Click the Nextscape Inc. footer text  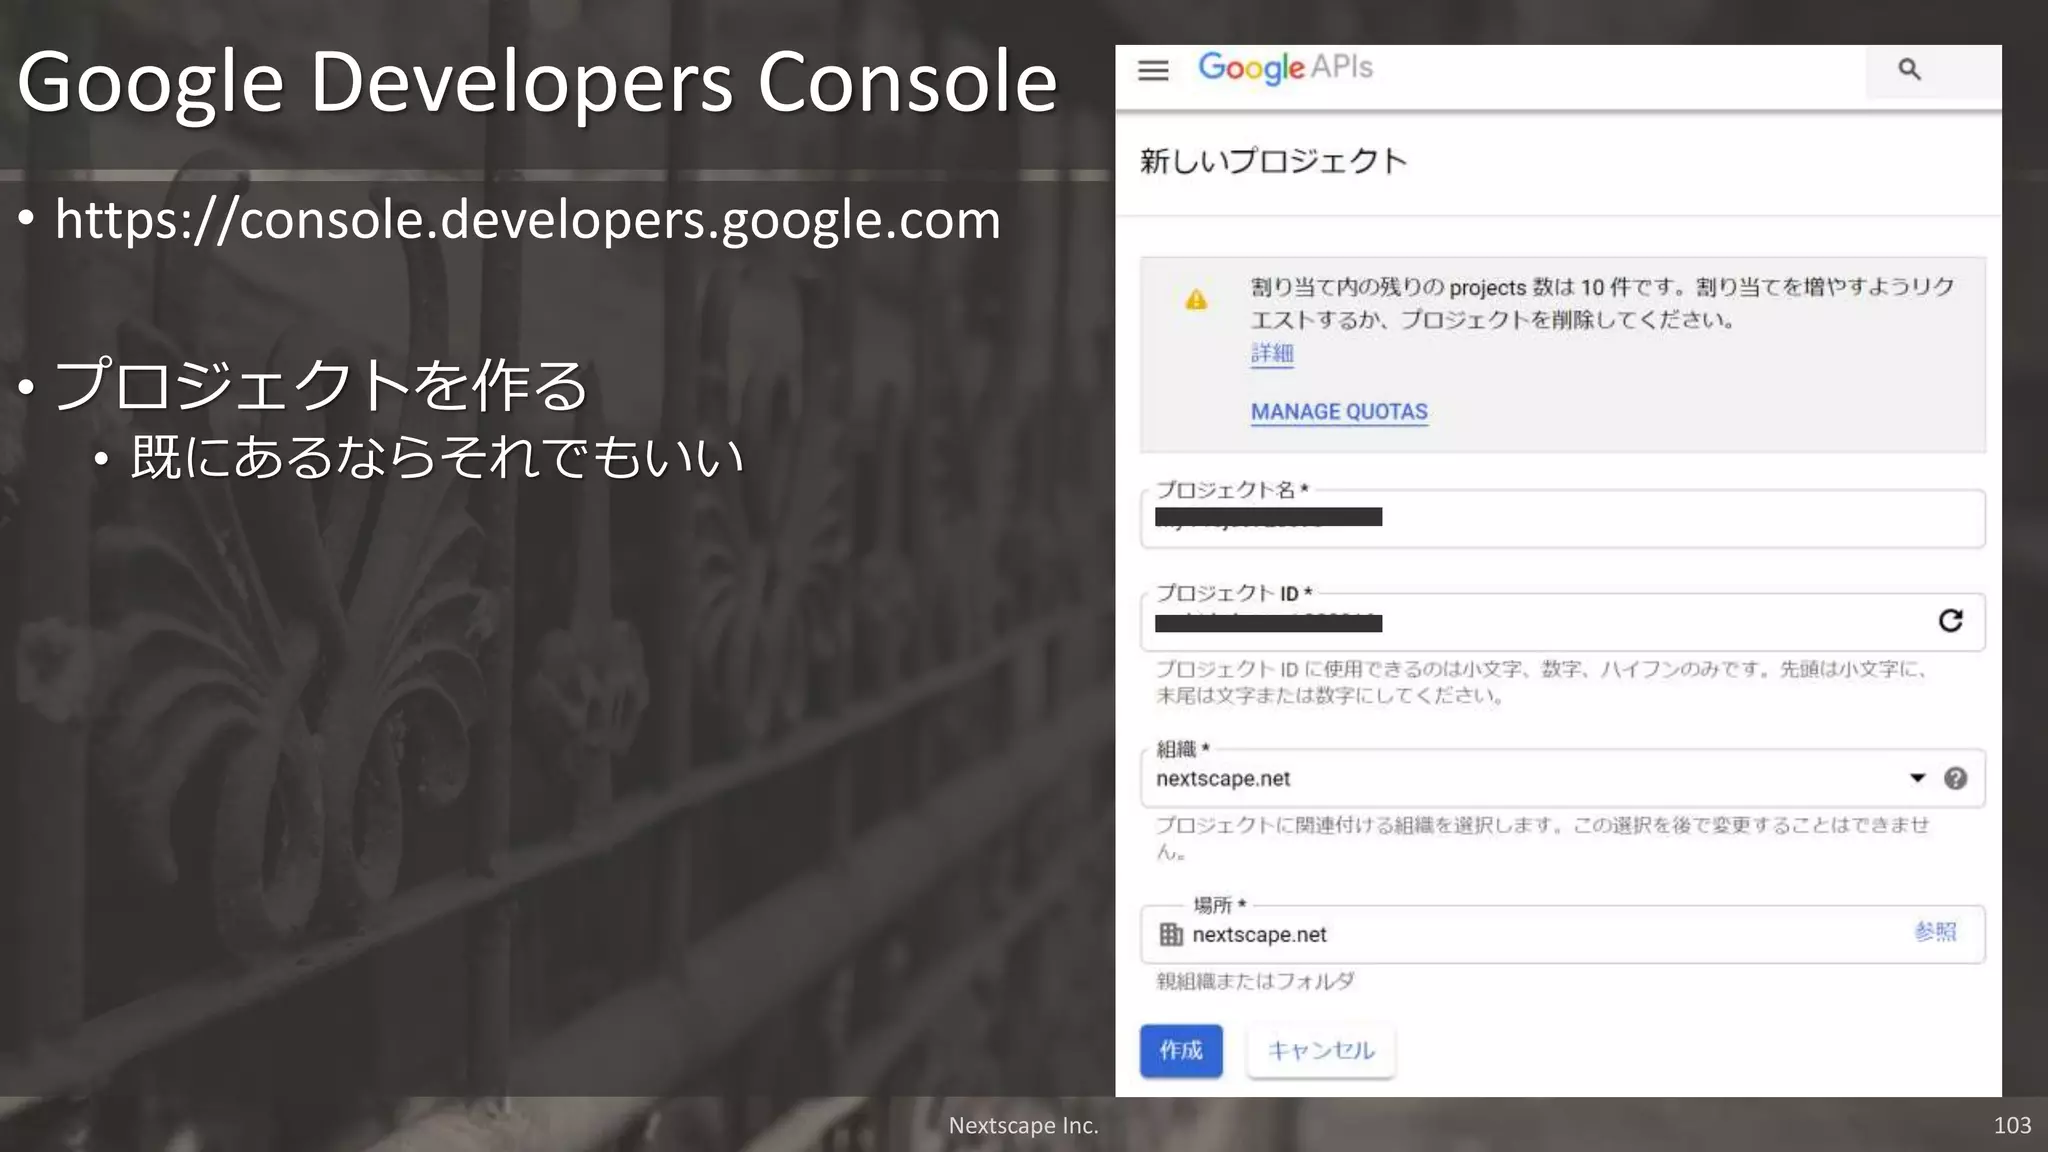point(1023,1125)
